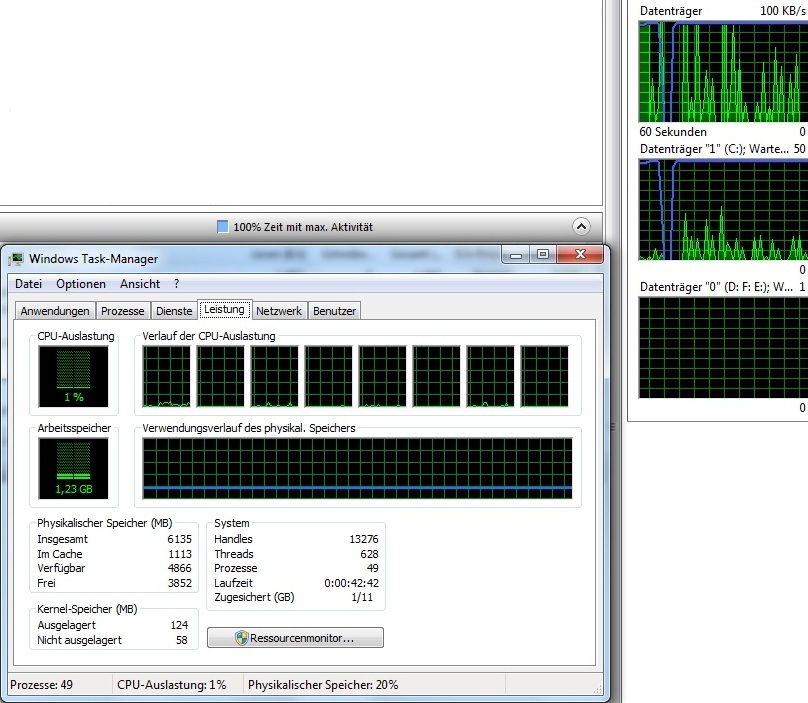Image resolution: width=808 pixels, height=703 pixels.
Task: Click the 60 Sekunden label
Action: click(x=673, y=132)
